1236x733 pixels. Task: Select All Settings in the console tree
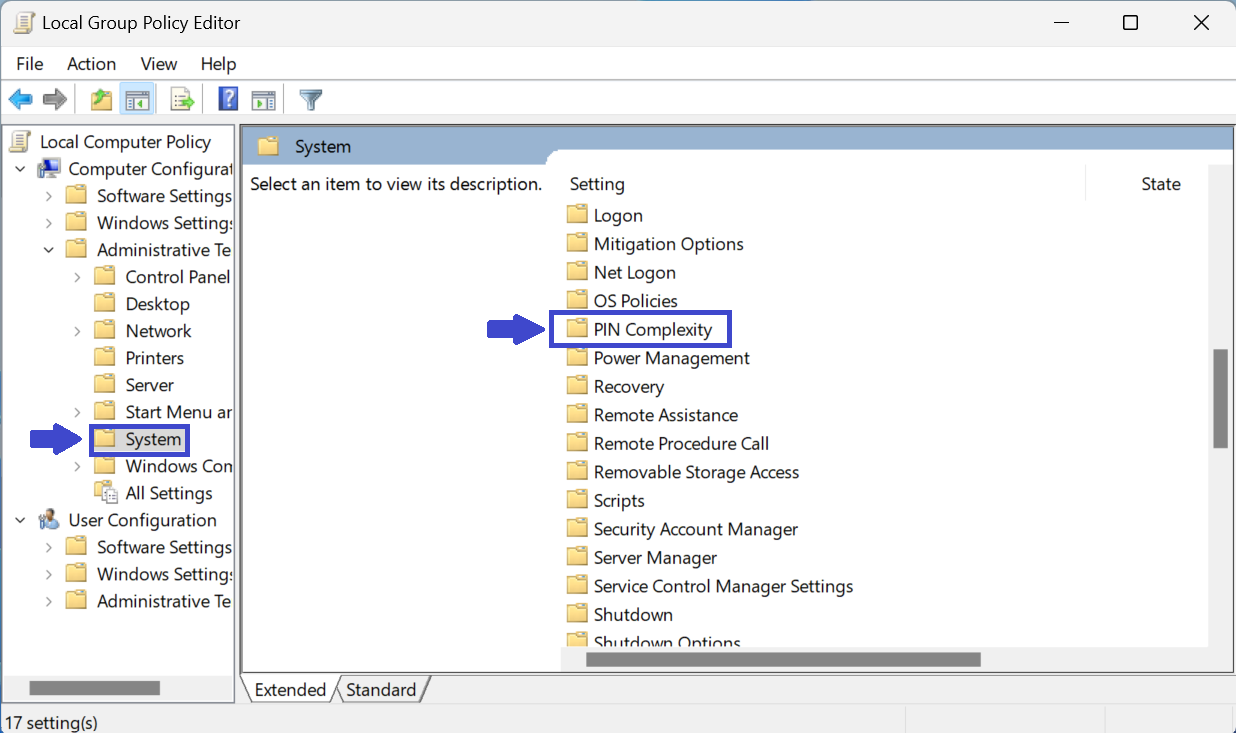[168, 493]
